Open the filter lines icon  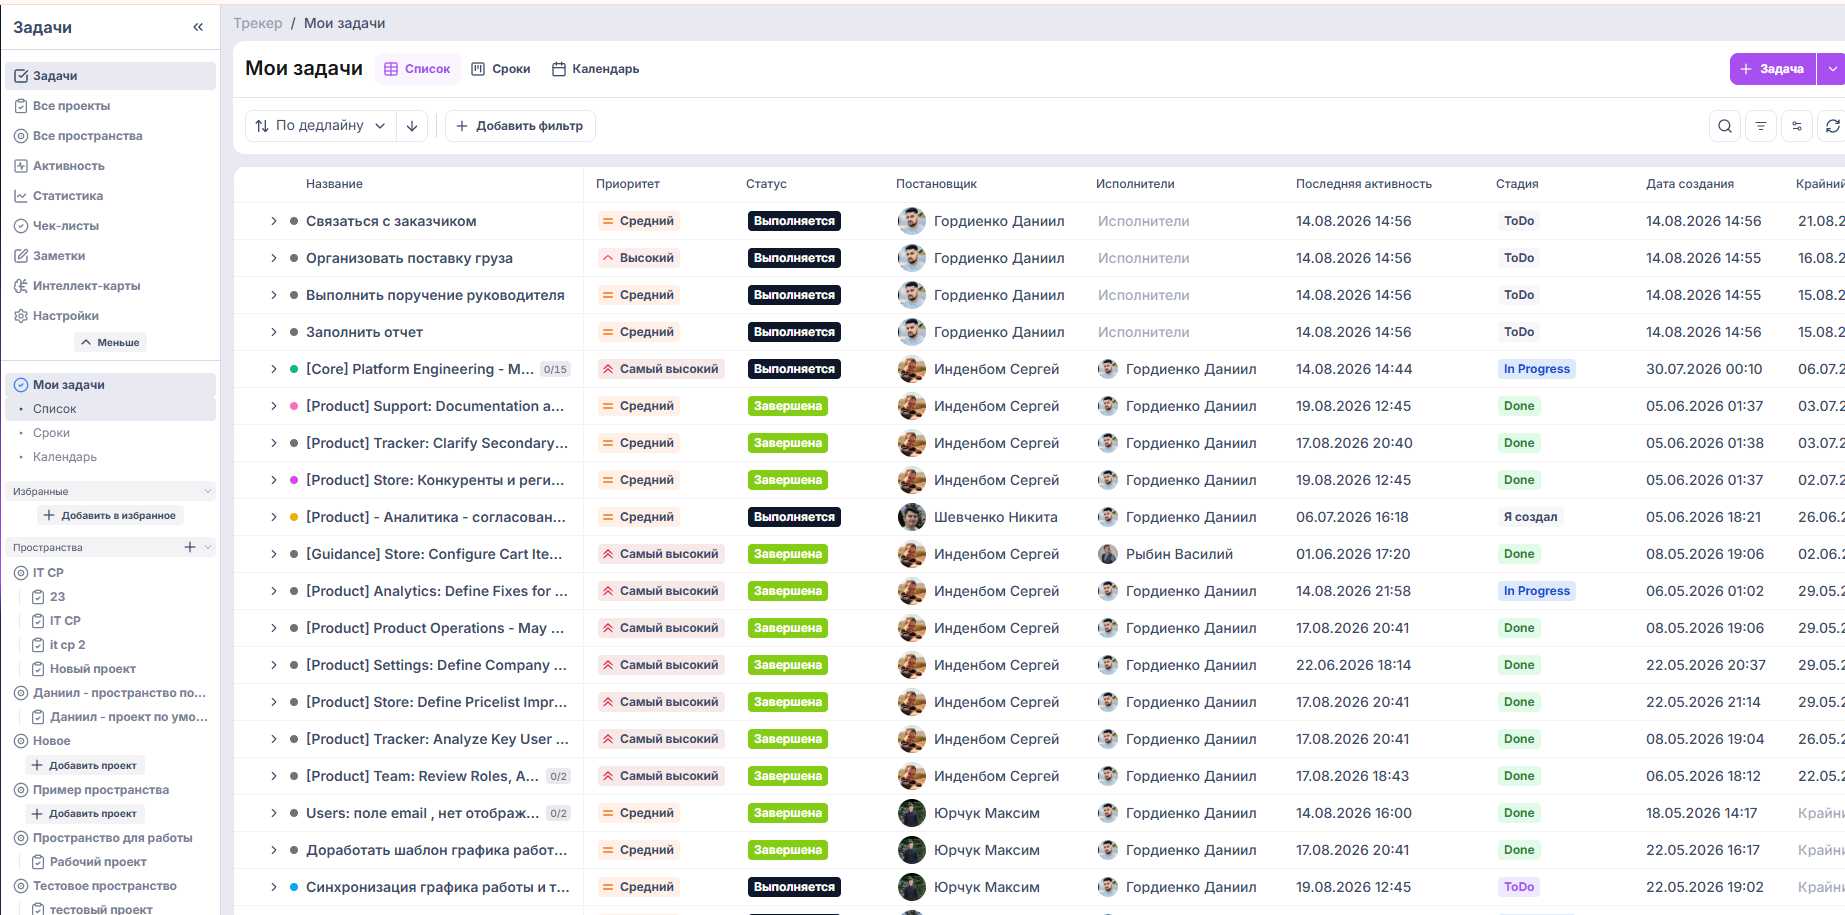pyautogui.click(x=1761, y=126)
